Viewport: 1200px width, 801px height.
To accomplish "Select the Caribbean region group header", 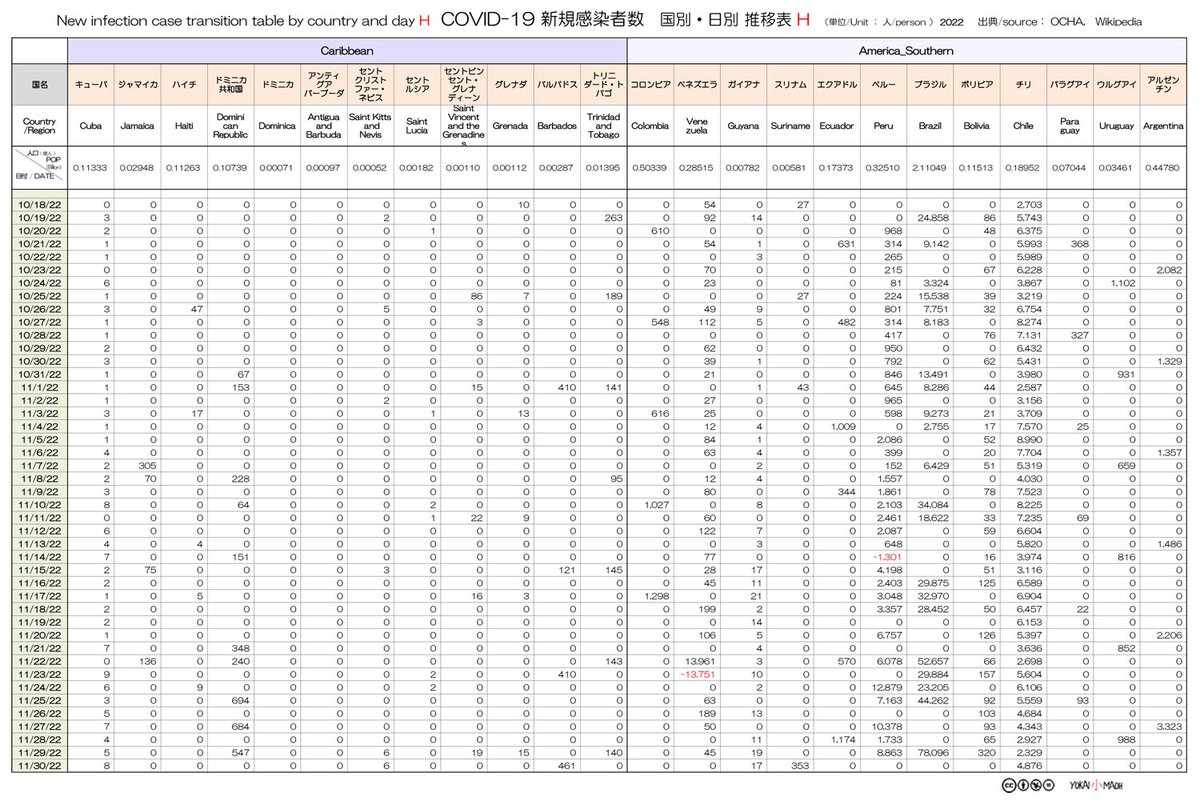I will [x=347, y=49].
